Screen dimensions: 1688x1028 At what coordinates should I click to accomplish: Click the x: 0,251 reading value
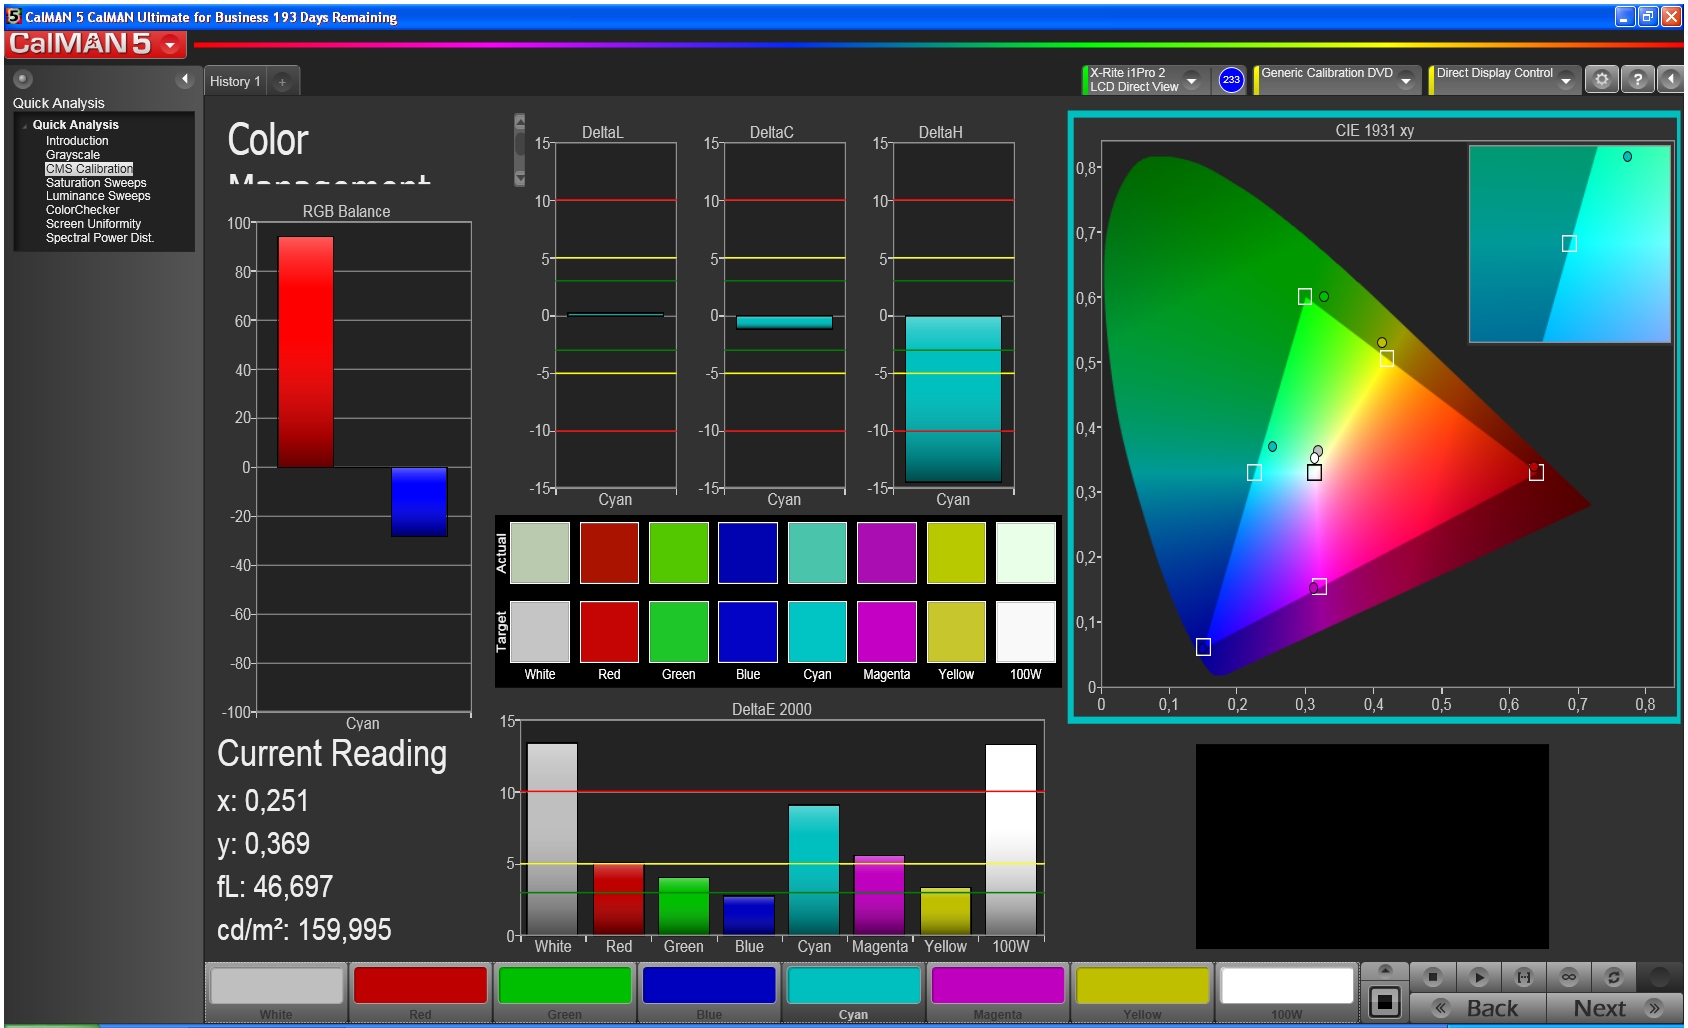coord(263,801)
